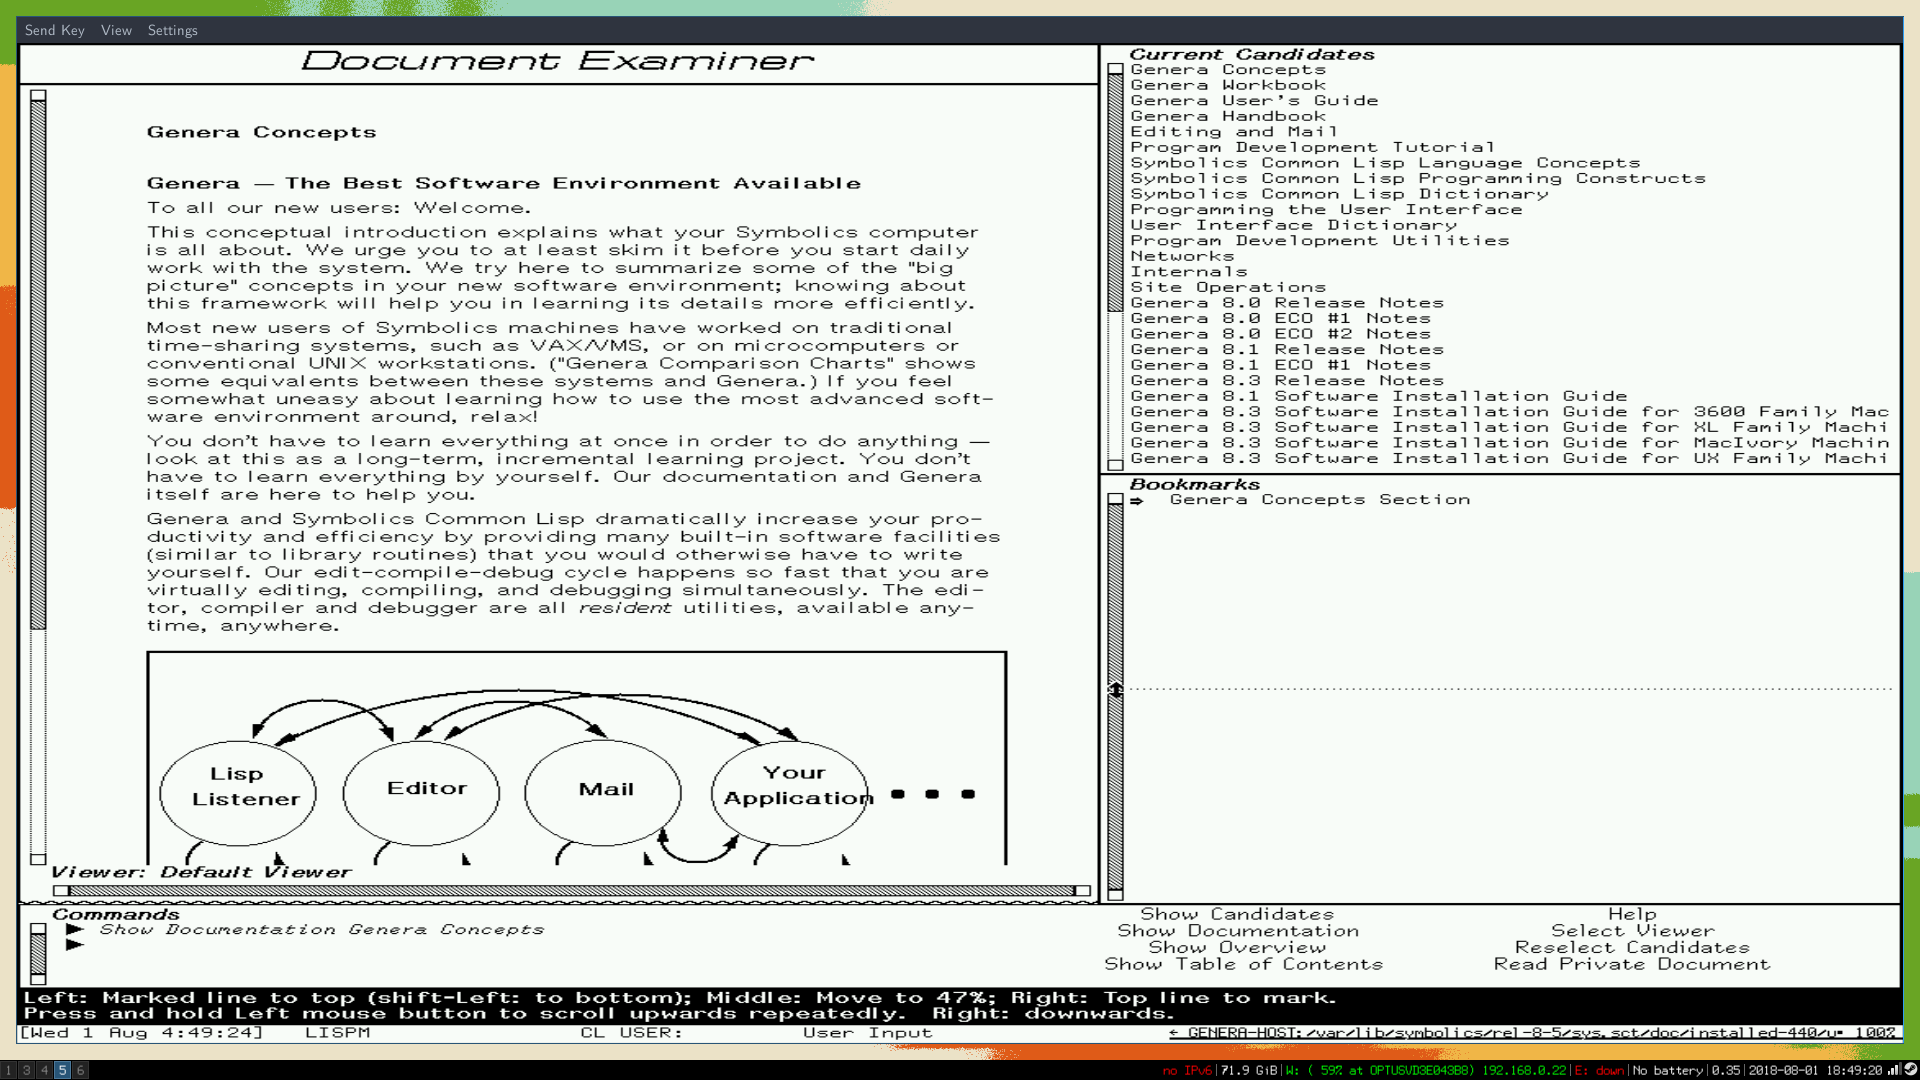Viewport: 1920px width, 1080px height.
Task: Click top box of Candidates scrollbar
Action: coord(1115,70)
